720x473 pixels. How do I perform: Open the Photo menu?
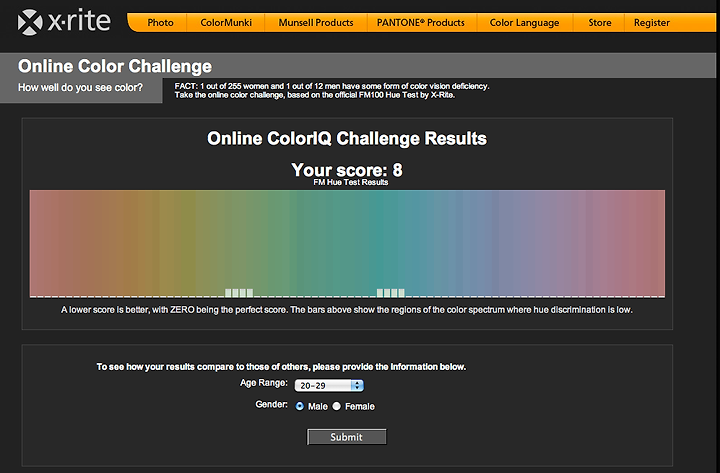160,23
